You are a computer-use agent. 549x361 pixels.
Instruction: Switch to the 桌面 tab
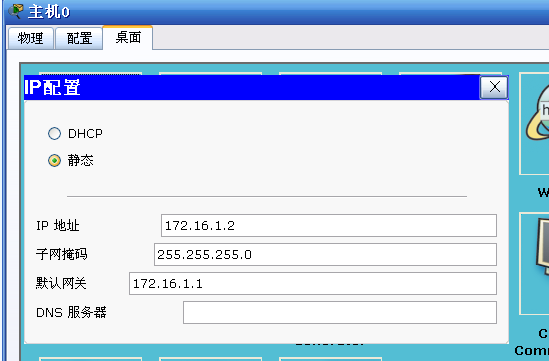click(128, 37)
